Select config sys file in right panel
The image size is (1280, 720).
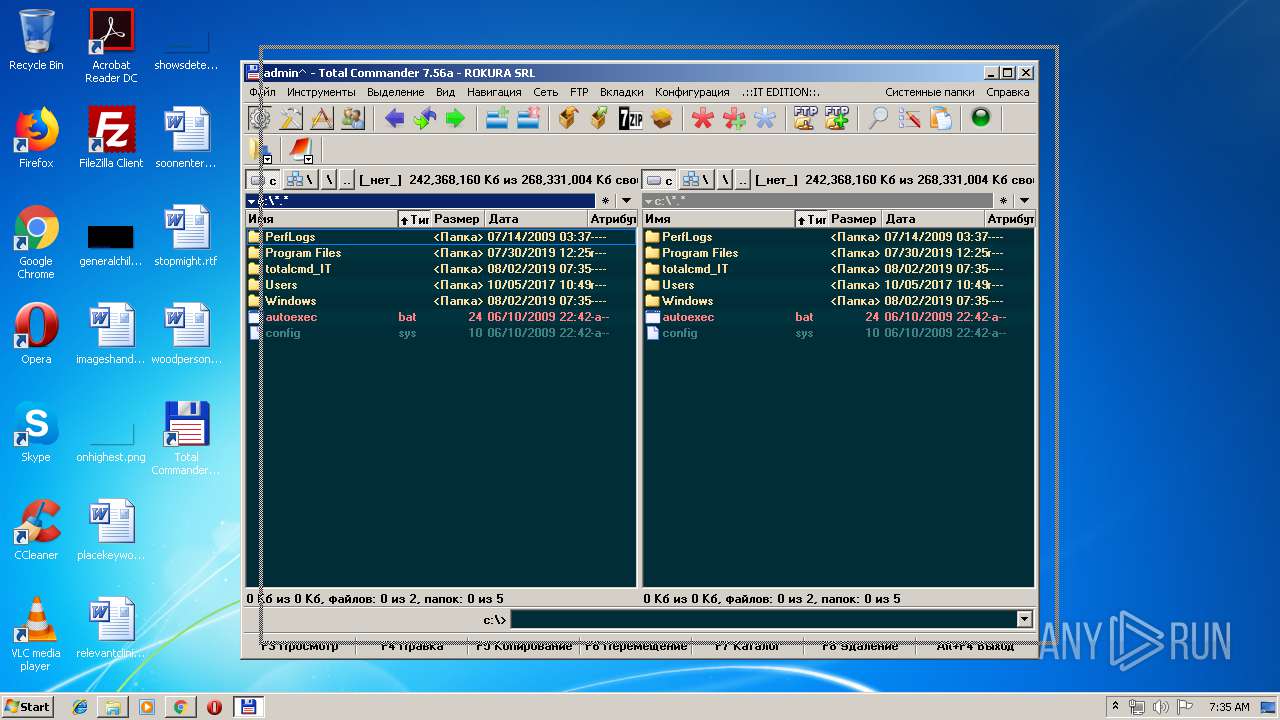click(838, 333)
